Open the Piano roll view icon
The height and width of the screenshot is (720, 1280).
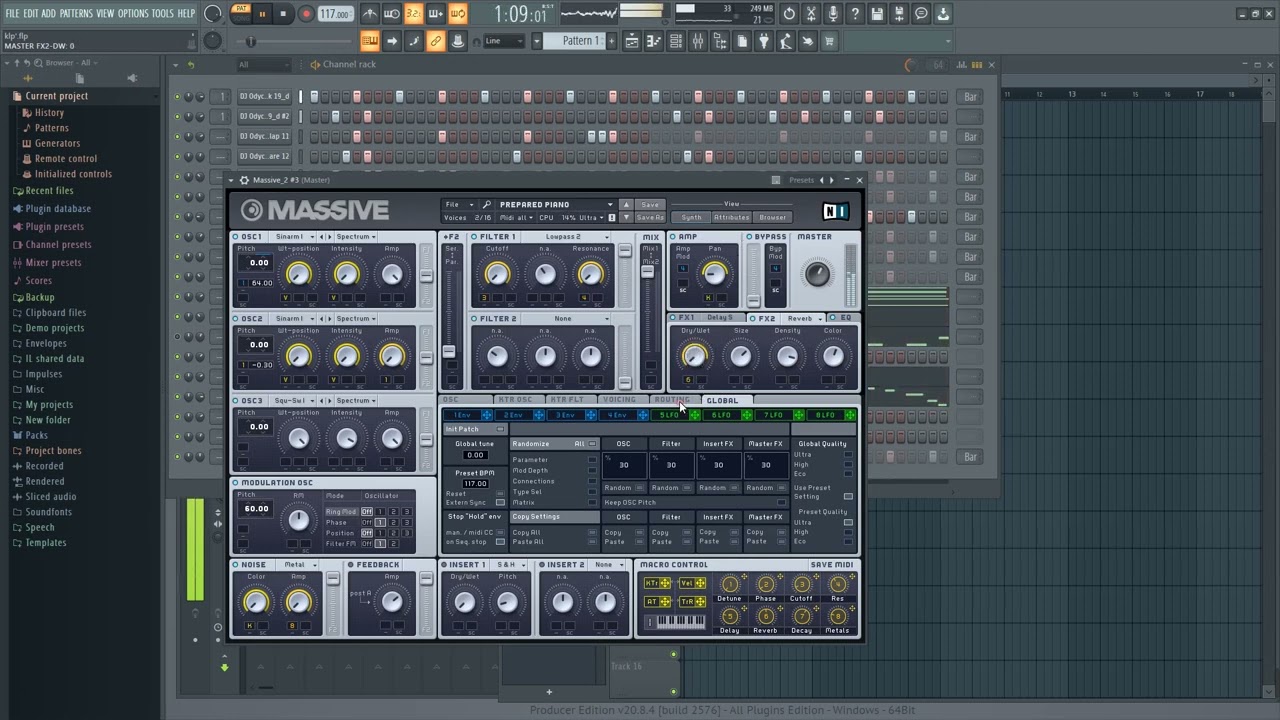click(654, 41)
